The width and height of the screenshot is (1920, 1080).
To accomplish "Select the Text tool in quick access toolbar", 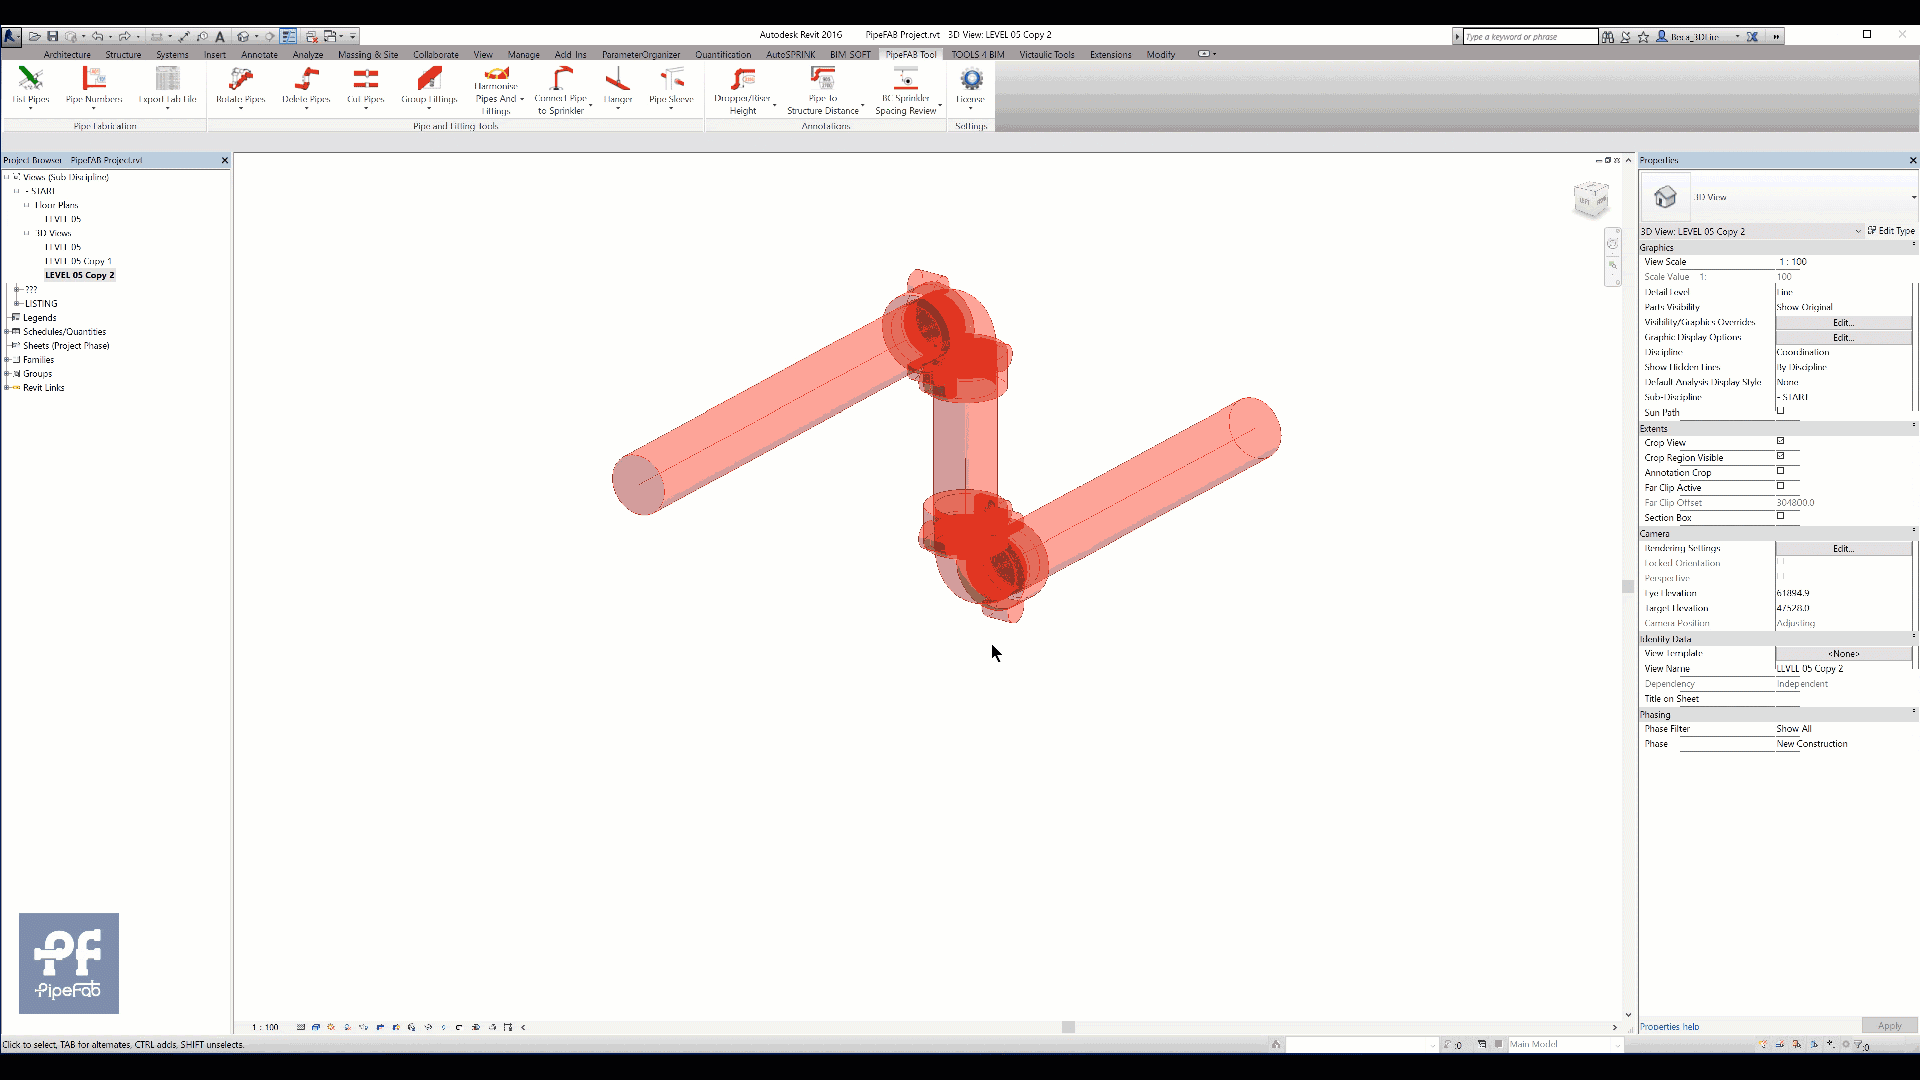I will click(220, 36).
